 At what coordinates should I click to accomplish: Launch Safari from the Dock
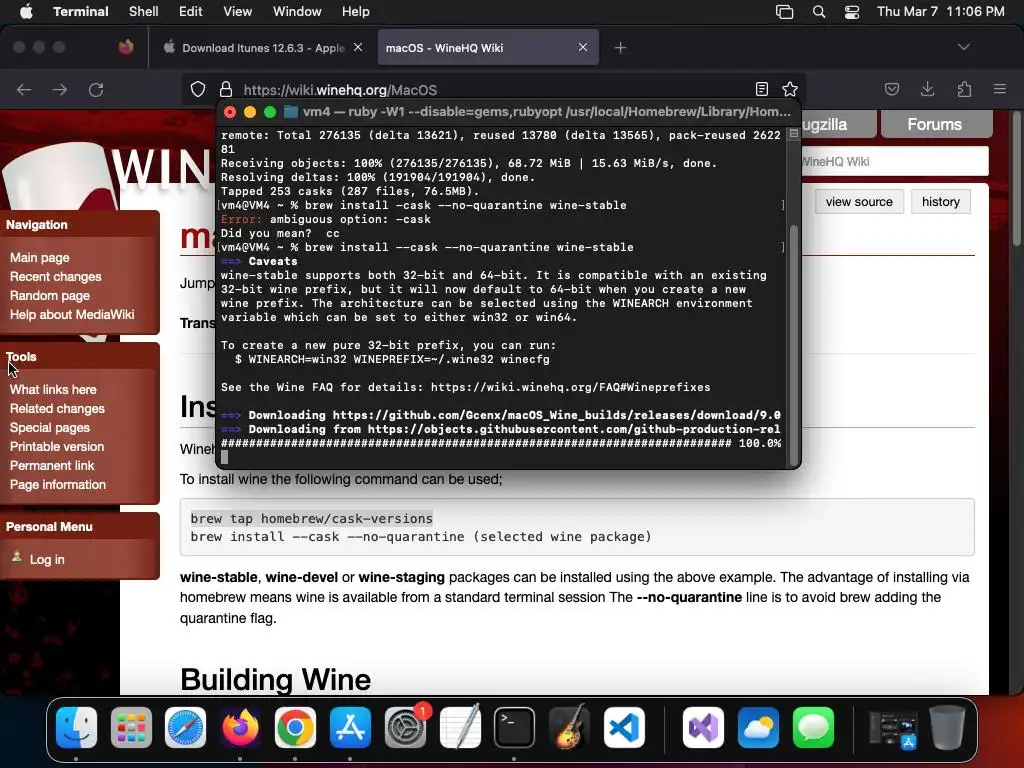pyautogui.click(x=185, y=728)
